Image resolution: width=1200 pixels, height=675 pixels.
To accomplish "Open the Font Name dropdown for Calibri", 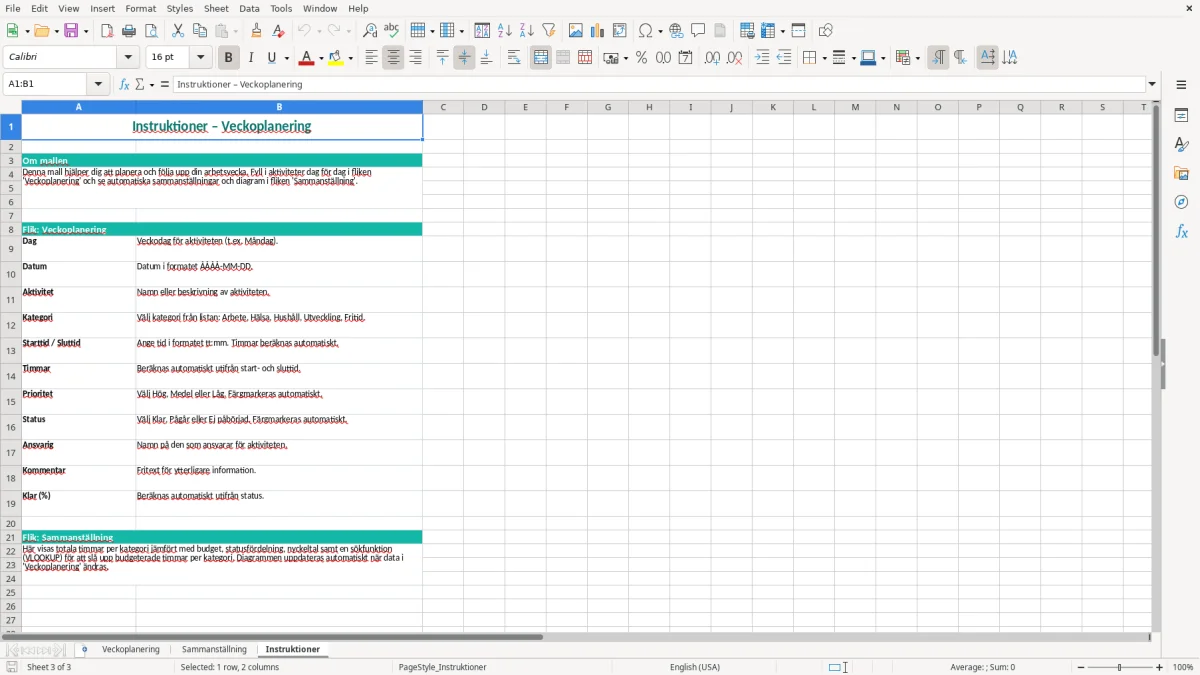I will (x=128, y=58).
